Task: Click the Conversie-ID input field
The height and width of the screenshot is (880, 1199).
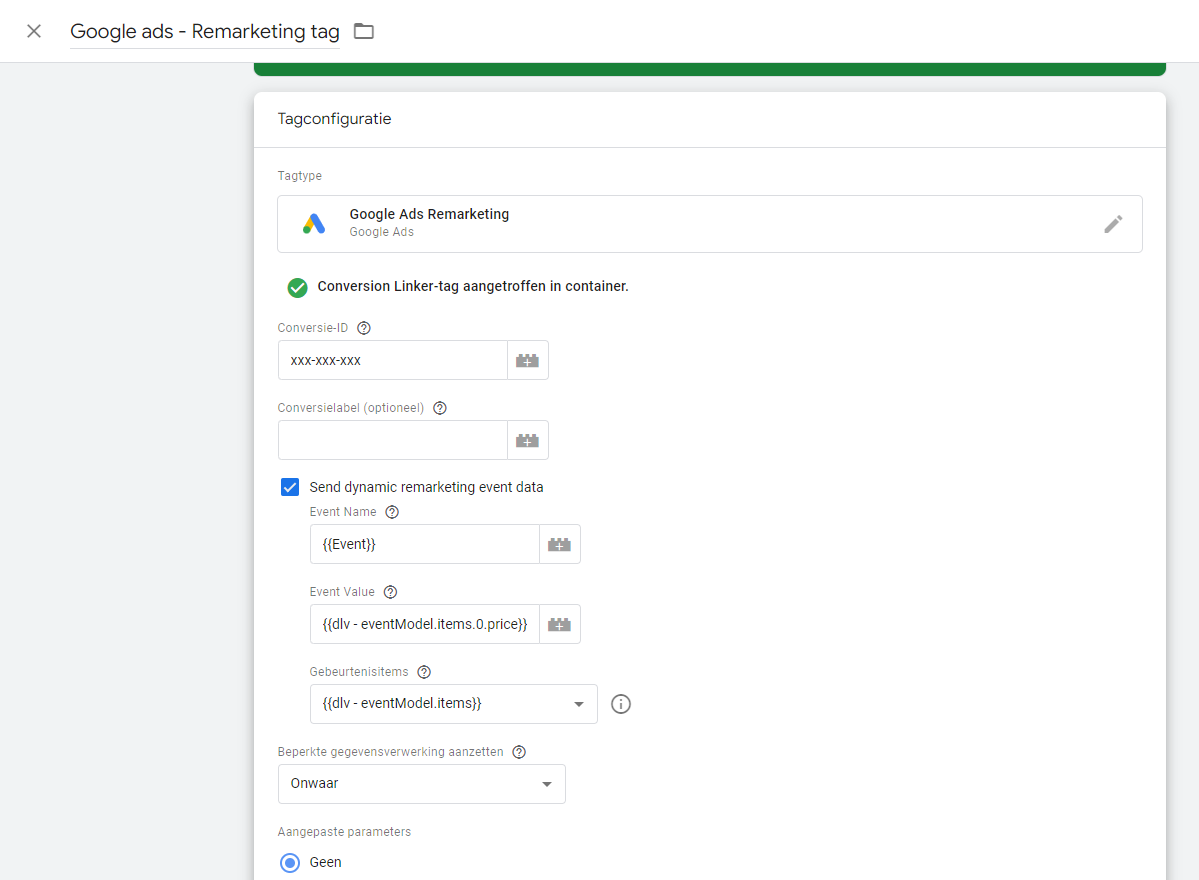Action: coord(393,360)
